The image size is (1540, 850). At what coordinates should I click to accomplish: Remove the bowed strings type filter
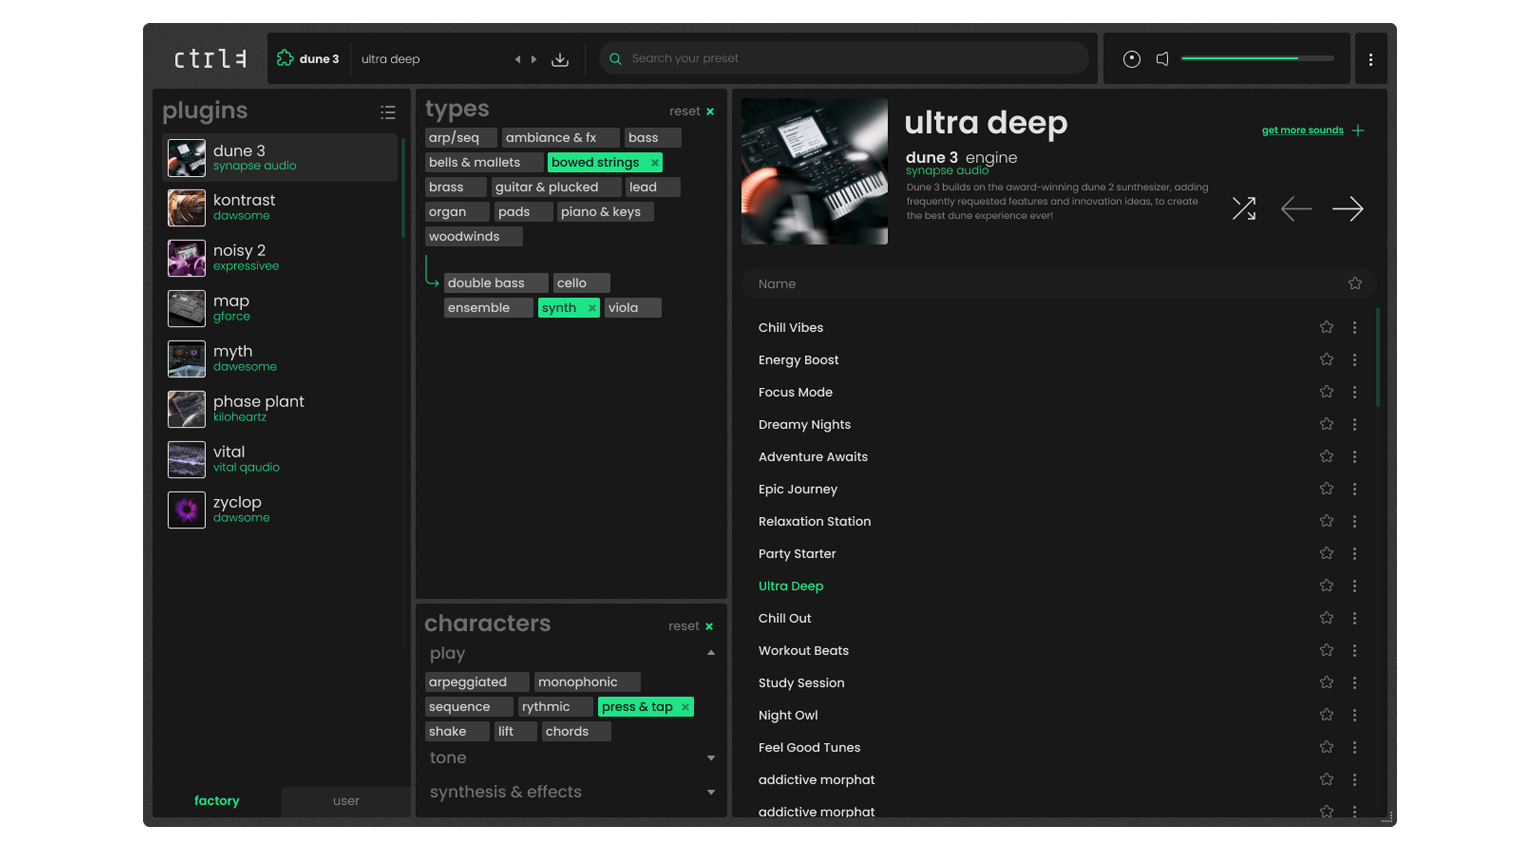click(x=655, y=163)
